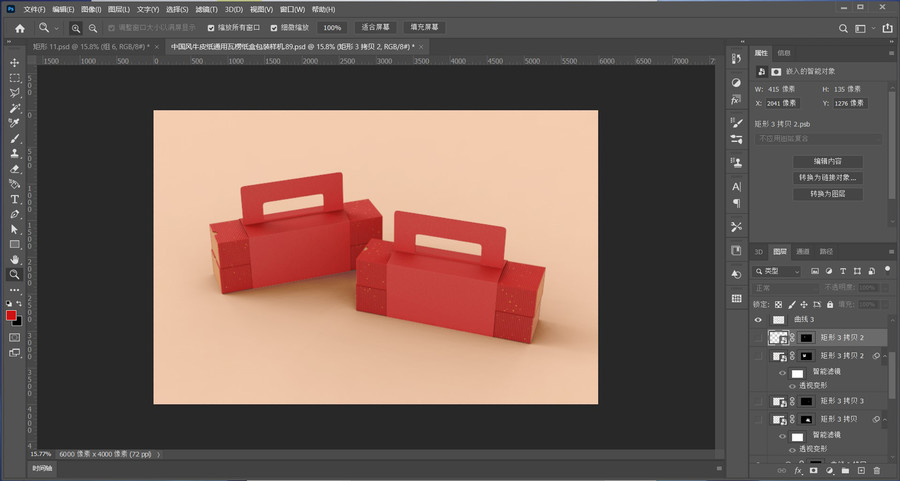
Task: Add layer mask from Layers footer
Action: [x=813, y=471]
